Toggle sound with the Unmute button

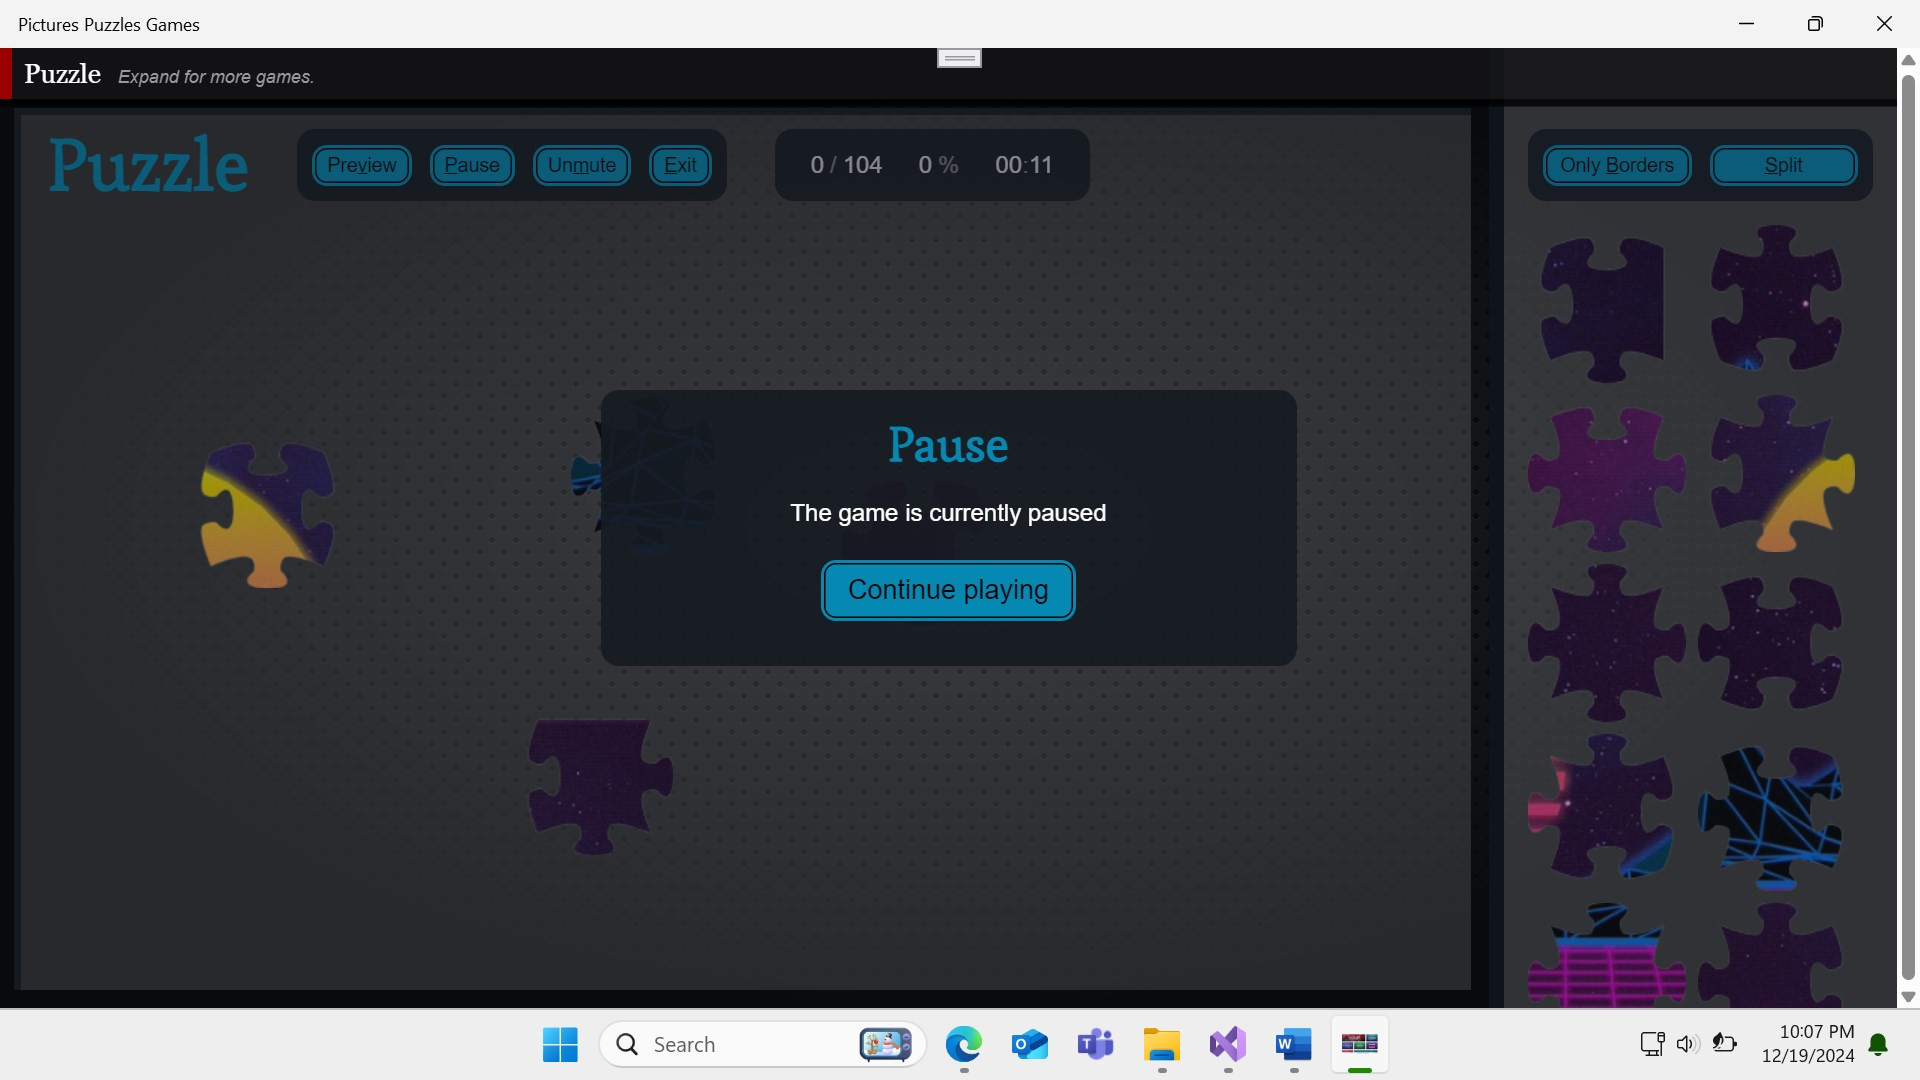[x=581, y=165]
